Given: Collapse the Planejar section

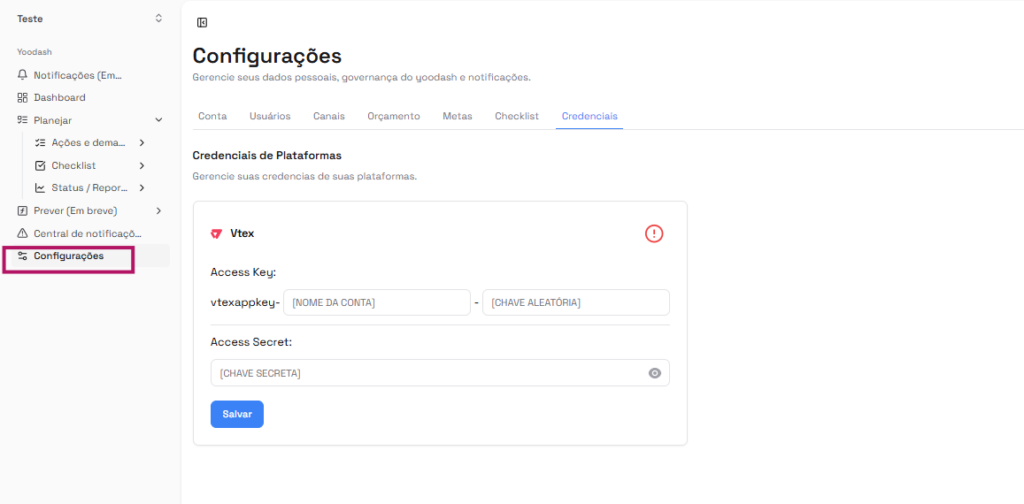Looking at the screenshot, I should [x=158, y=120].
